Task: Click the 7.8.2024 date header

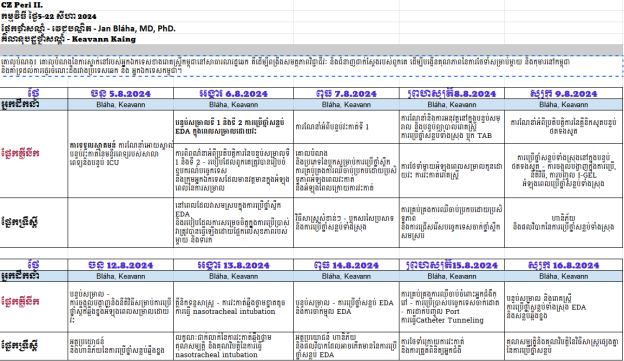Action: point(346,94)
